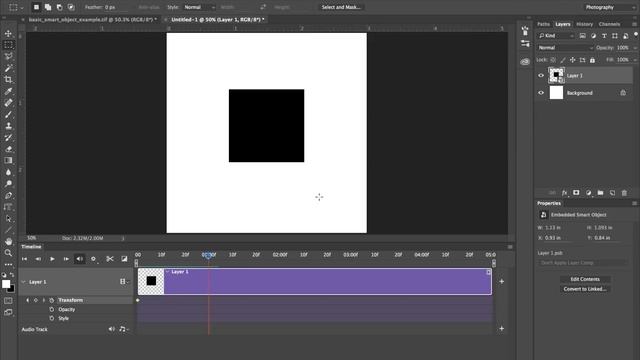Select the Magic Wand tool
Screen dimensions: 640x360
(8, 68)
